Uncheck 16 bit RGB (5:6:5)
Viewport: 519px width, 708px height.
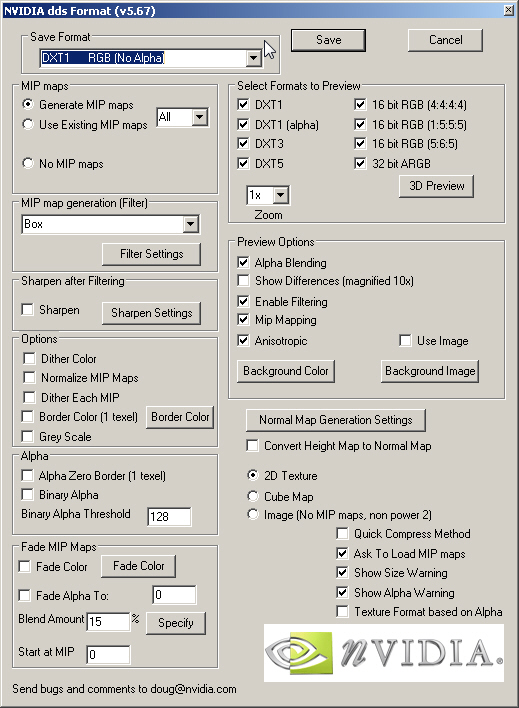[360, 144]
